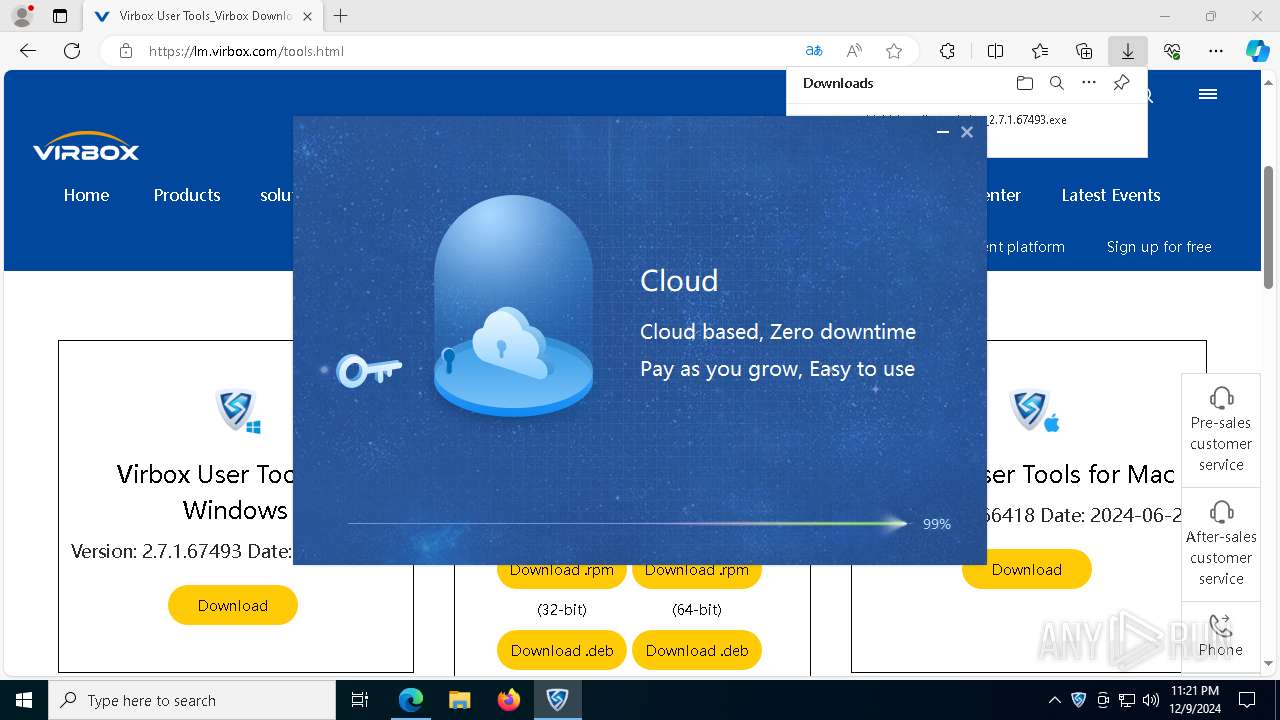Viewport: 1280px width, 720px height.
Task: Open File Explorer from taskbar
Action: [459, 700]
